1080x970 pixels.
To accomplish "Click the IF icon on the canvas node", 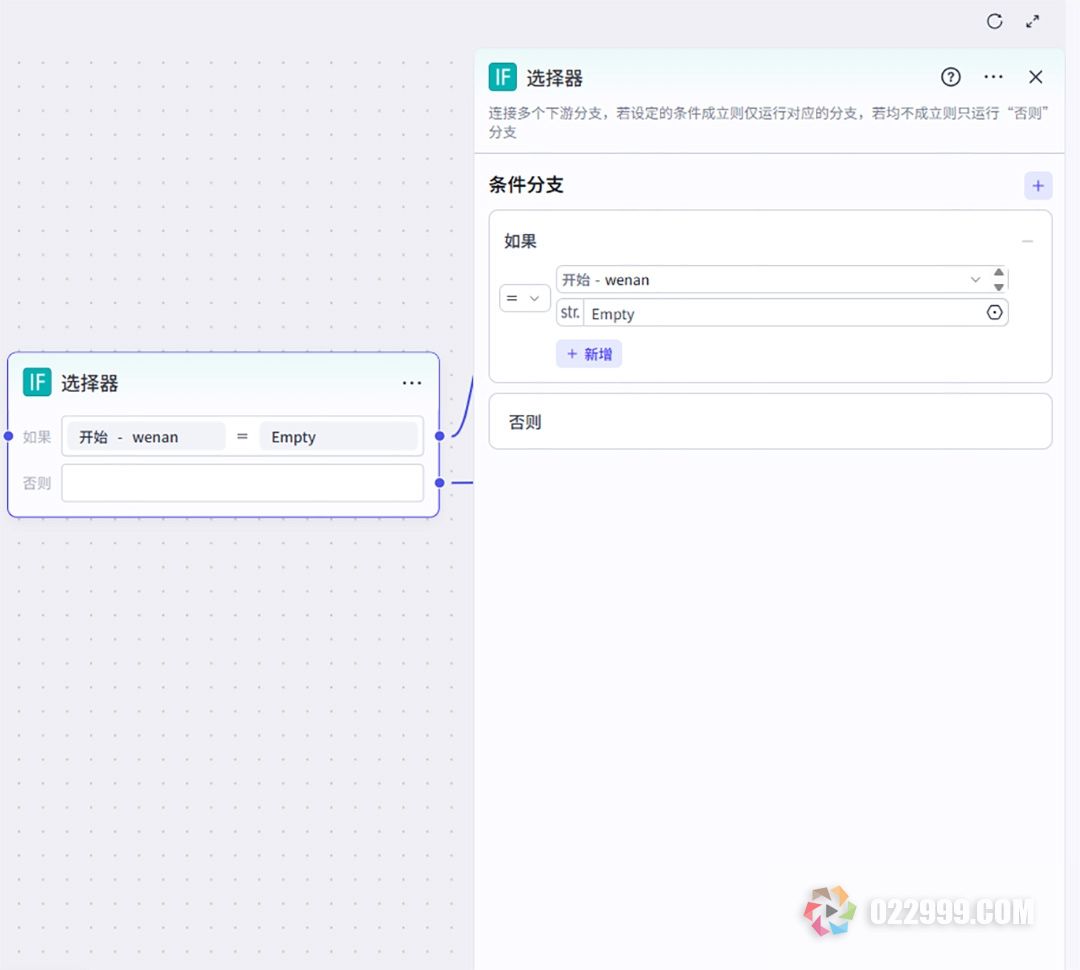I will click(x=37, y=382).
